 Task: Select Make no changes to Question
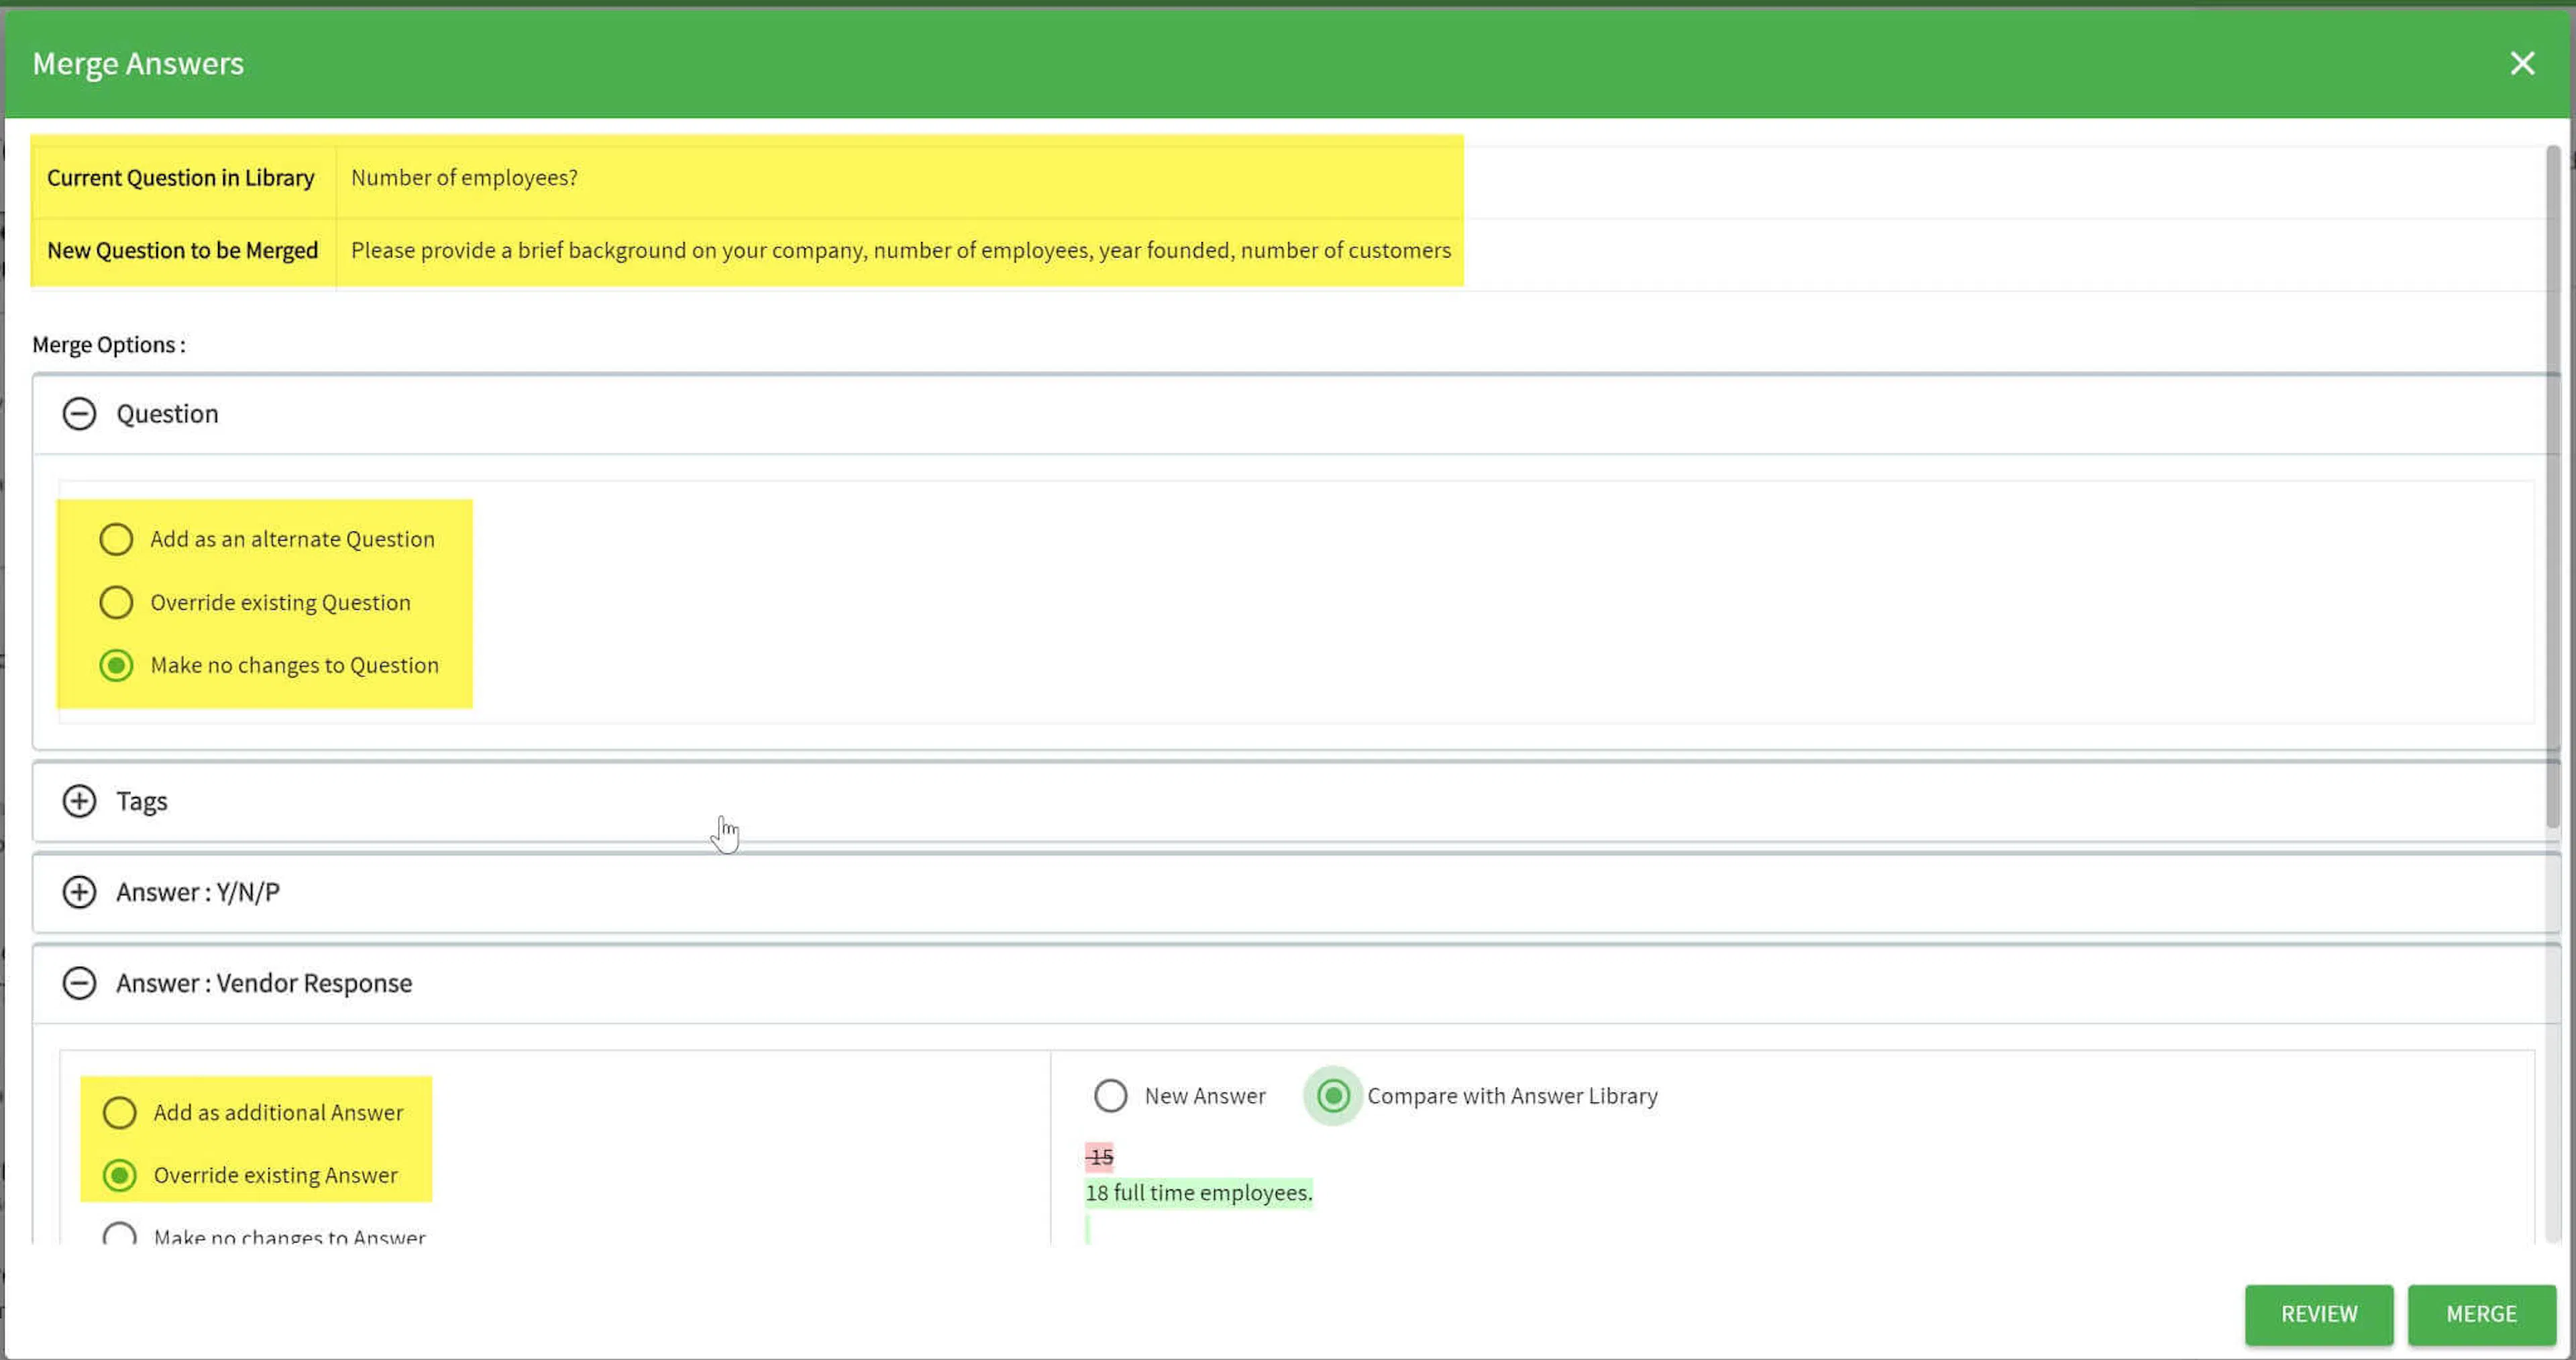click(116, 665)
